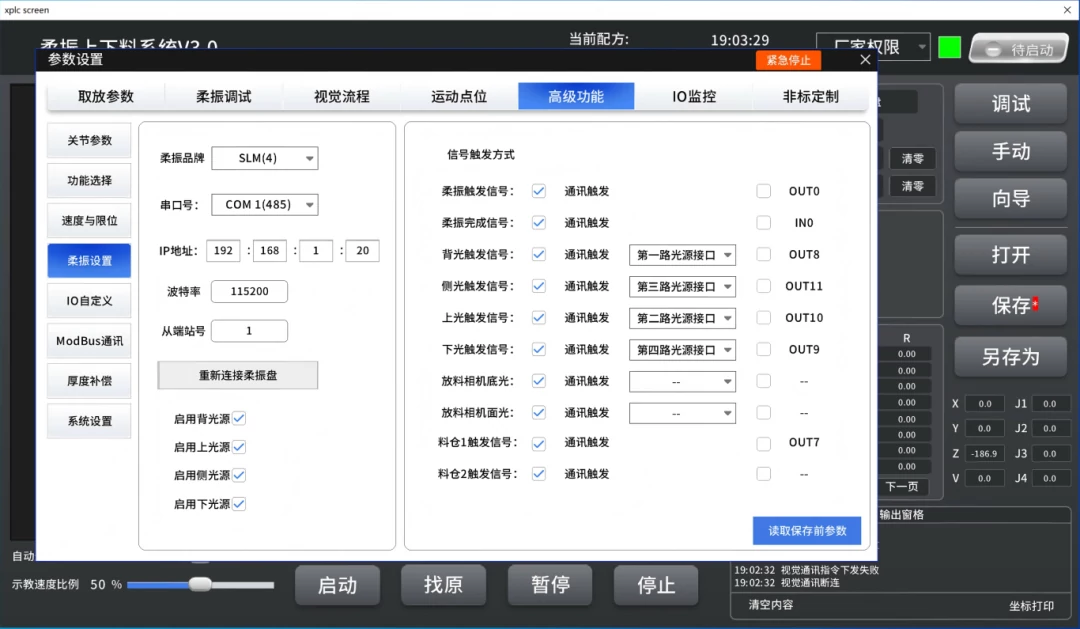Click the 重新连接柔振盘 button
The image size is (1080, 629).
238,375
